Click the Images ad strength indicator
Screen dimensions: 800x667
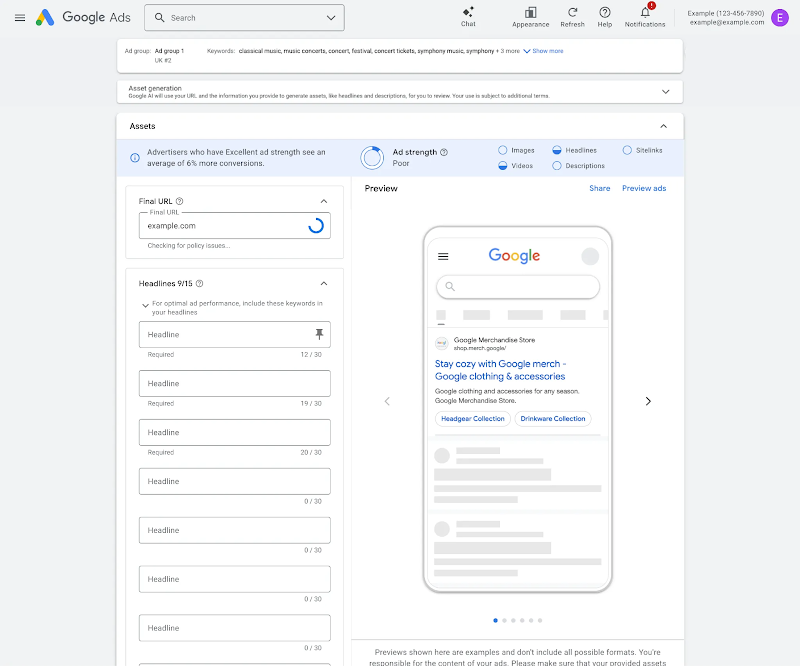tap(521, 149)
